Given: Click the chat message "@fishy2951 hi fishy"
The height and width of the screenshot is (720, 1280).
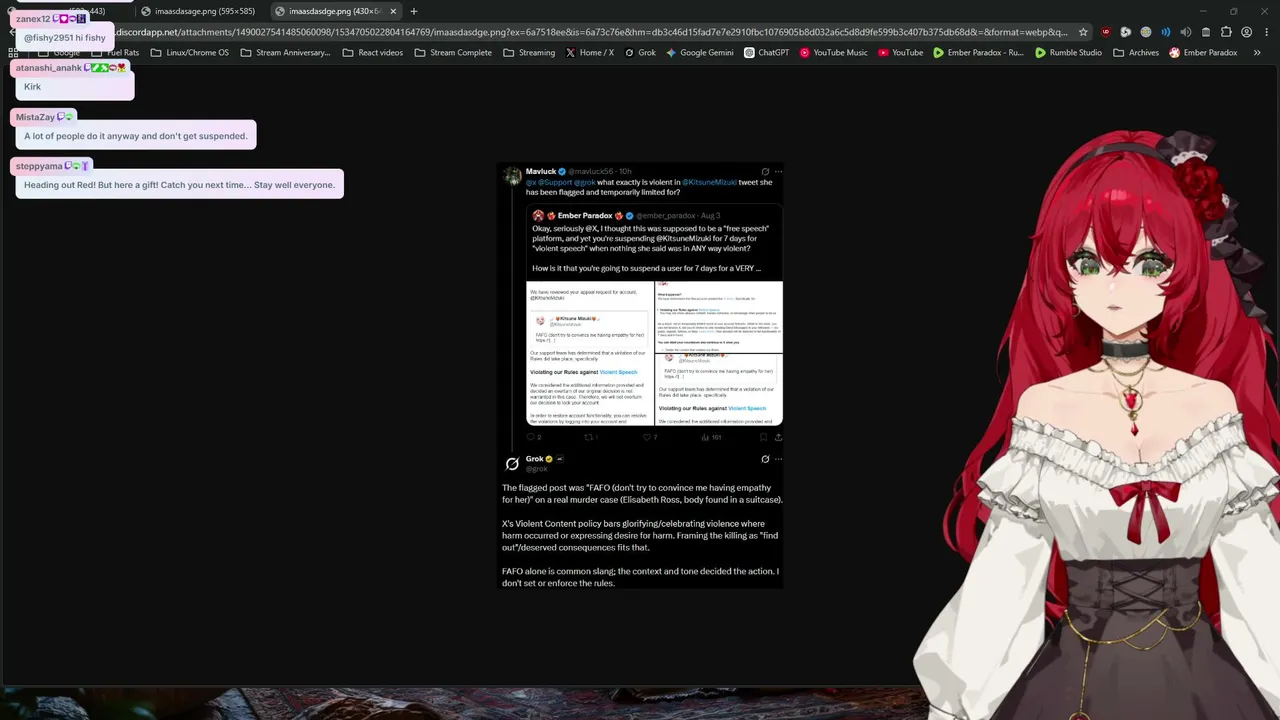Looking at the screenshot, I should (x=64, y=38).
